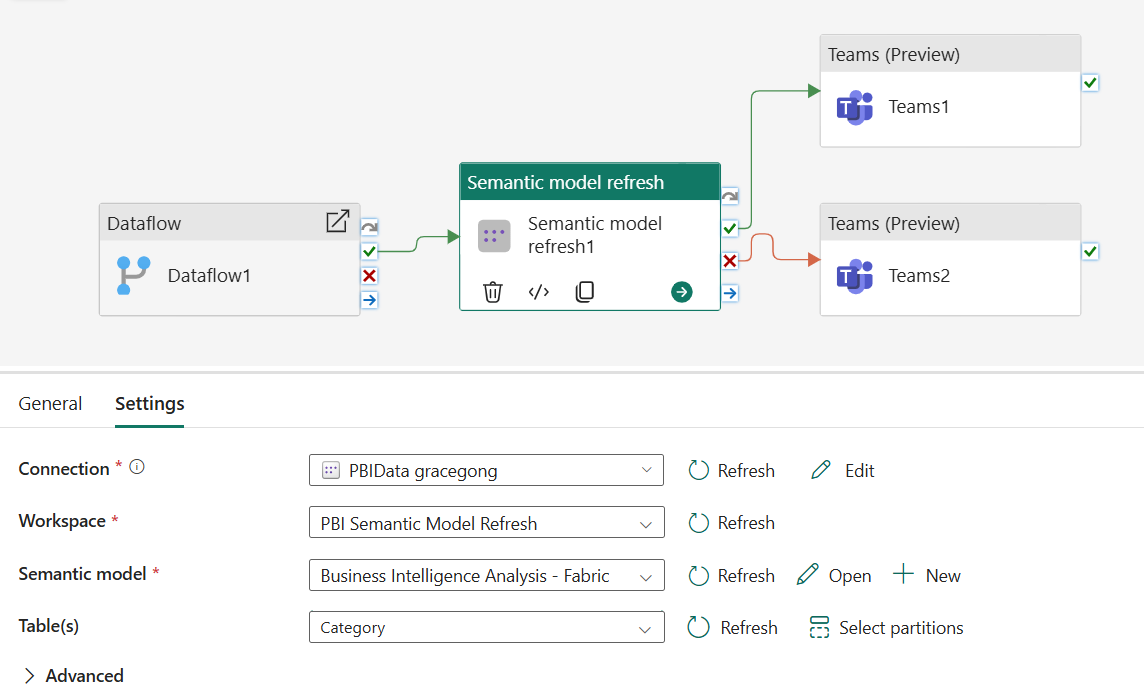Click the Dataflow1 branch icon

point(133,275)
